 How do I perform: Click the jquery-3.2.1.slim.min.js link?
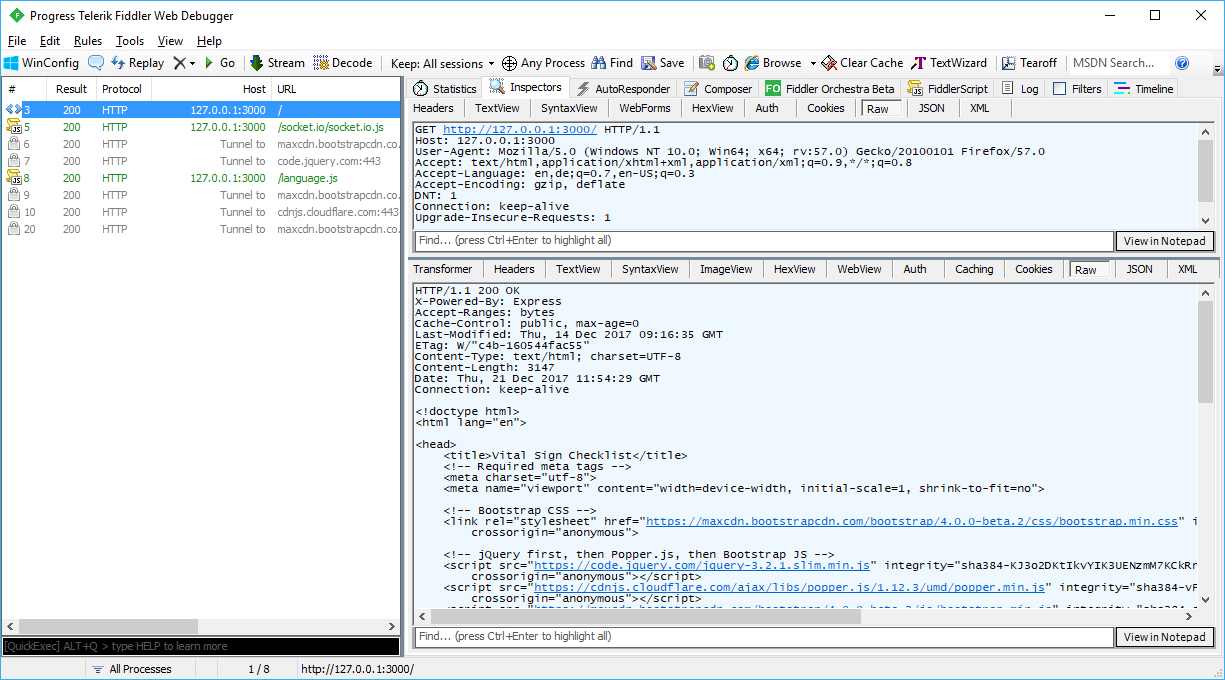point(703,565)
